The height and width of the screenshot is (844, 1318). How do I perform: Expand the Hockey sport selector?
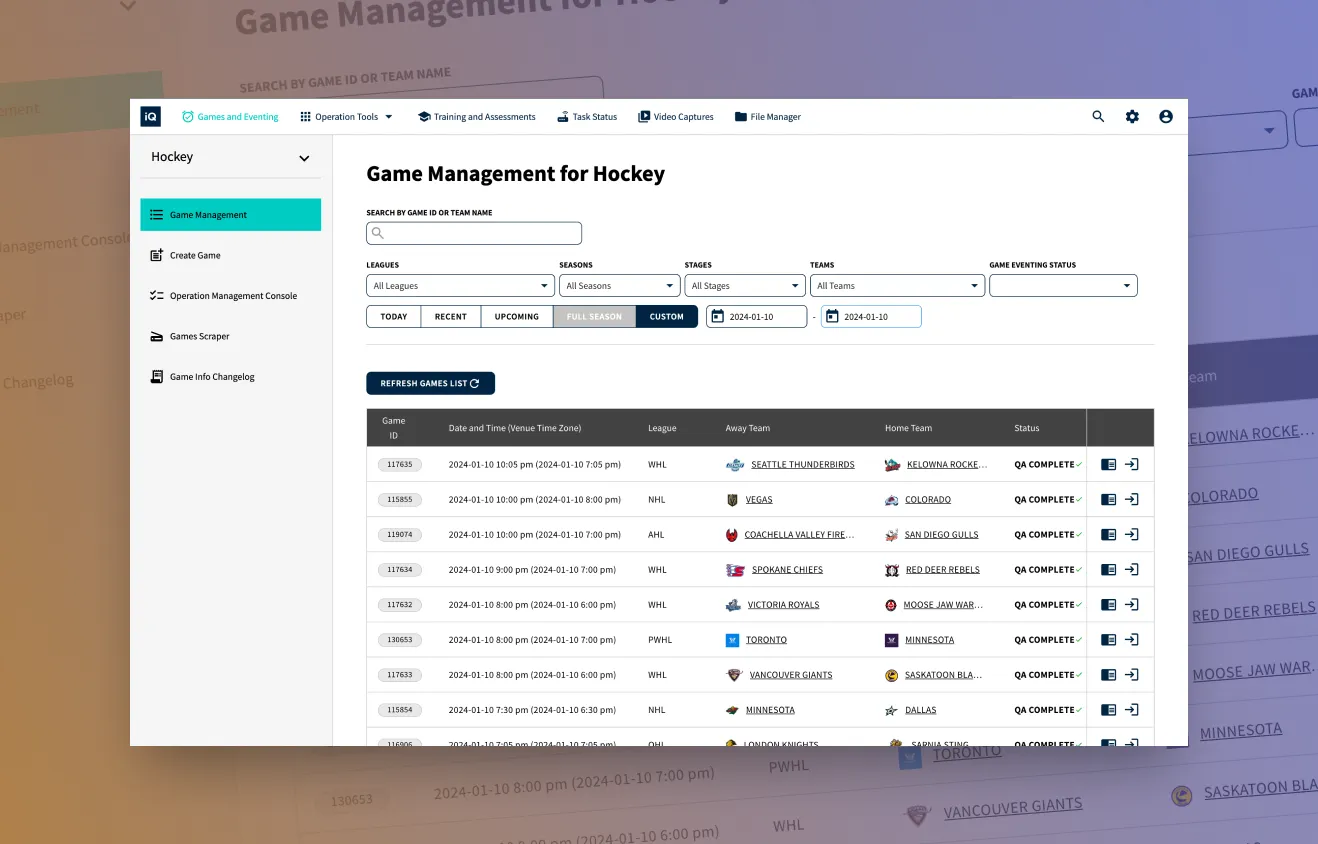coord(231,157)
